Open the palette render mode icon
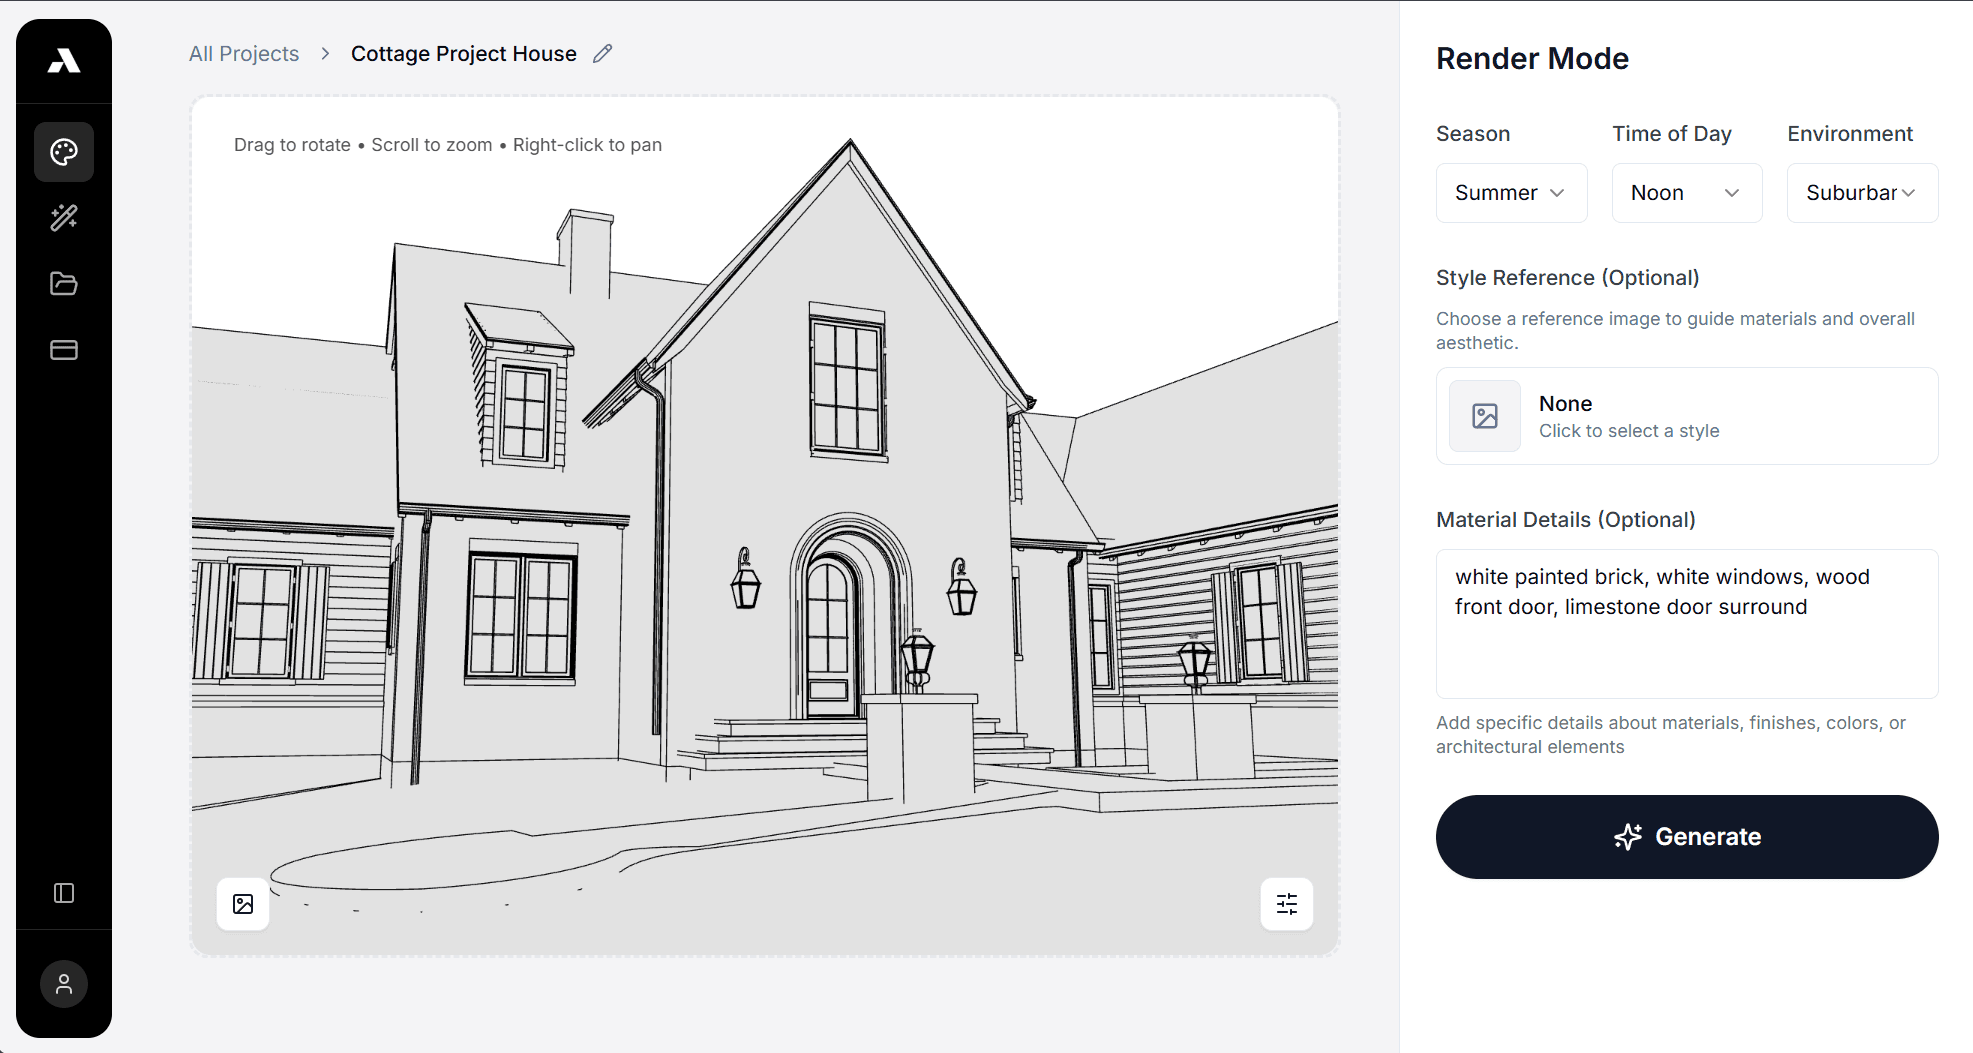The image size is (1973, 1053). click(64, 152)
